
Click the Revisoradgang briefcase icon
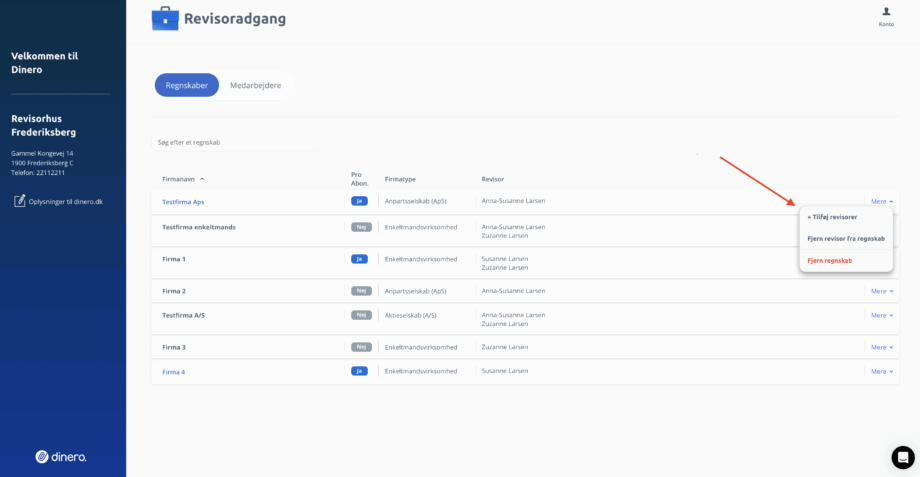[x=165, y=18]
